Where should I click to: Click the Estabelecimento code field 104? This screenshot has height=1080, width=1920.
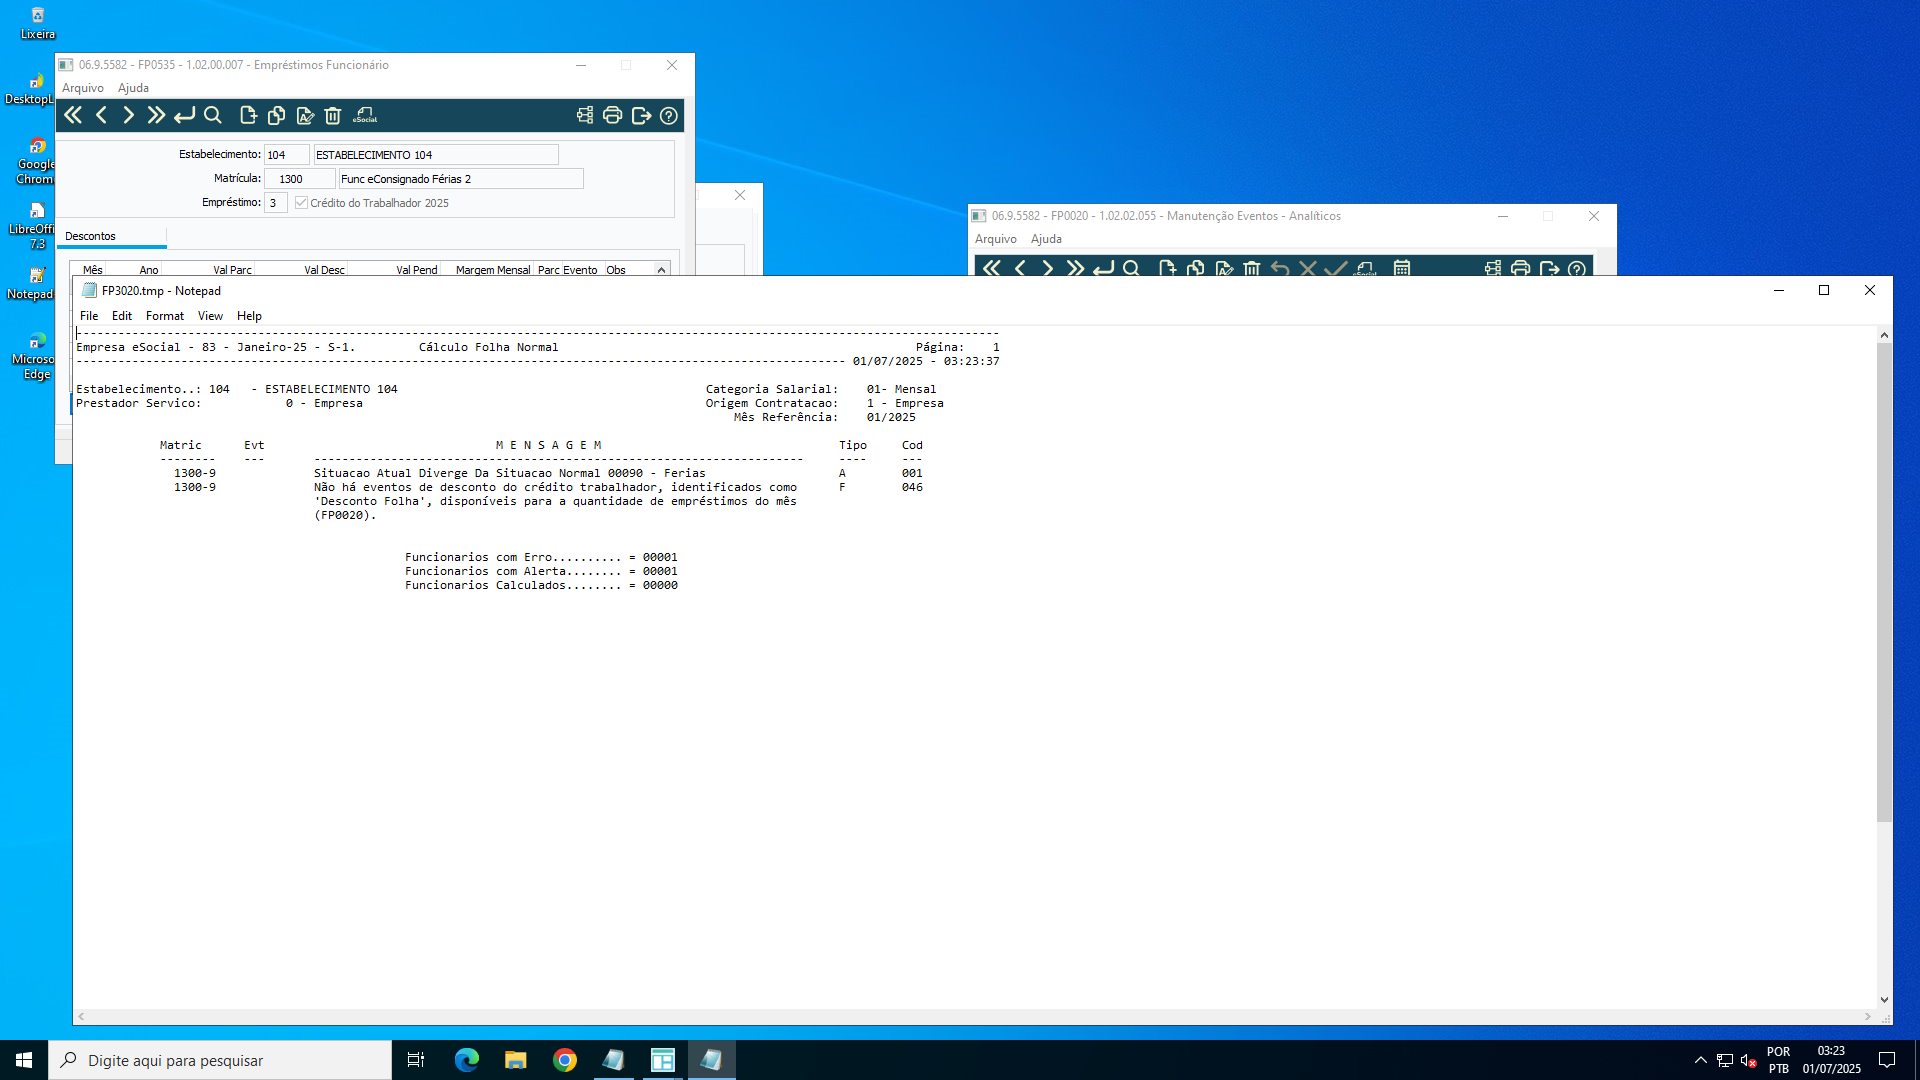[285, 155]
